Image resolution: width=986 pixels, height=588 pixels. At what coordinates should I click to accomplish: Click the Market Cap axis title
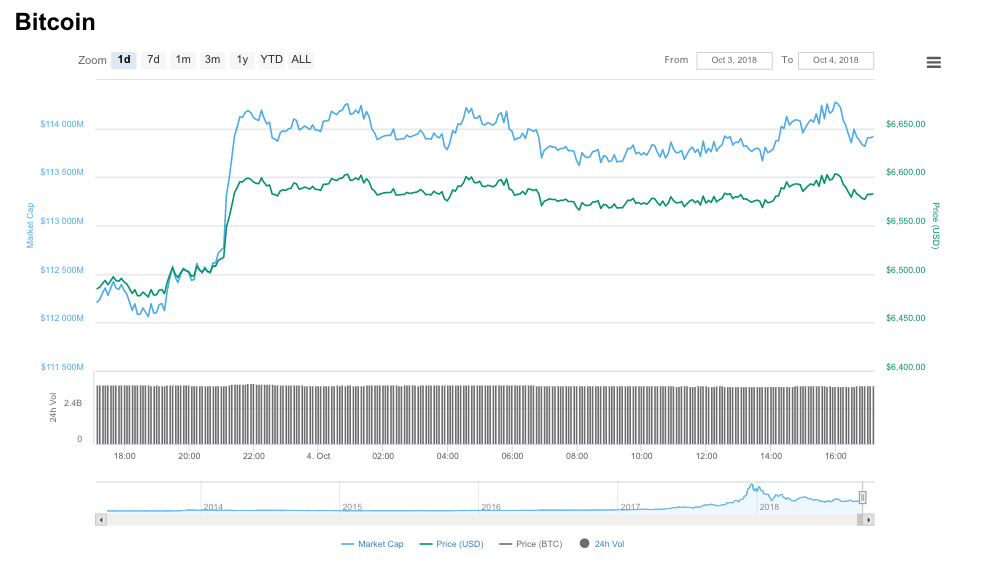(x=30, y=225)
